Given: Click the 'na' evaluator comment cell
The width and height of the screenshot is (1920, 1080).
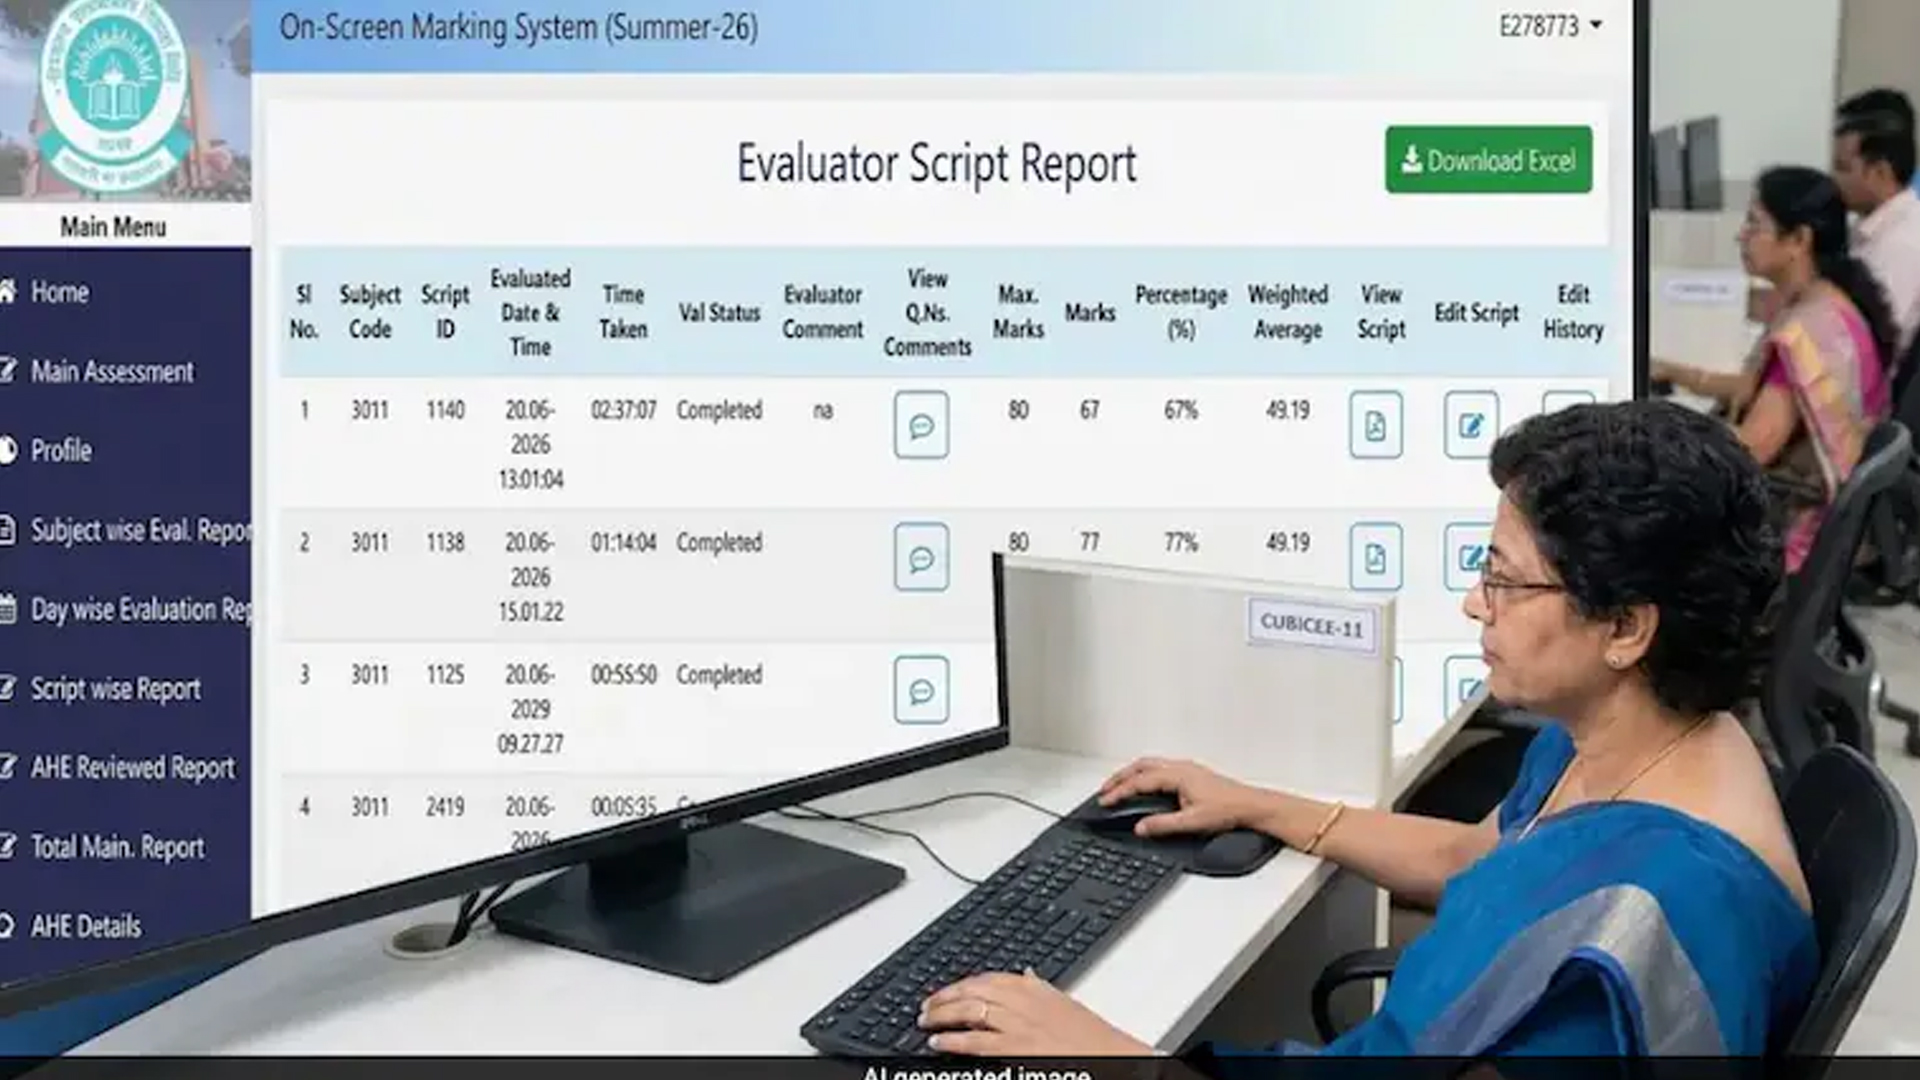Looking at the screenshot, I should 822,410.
